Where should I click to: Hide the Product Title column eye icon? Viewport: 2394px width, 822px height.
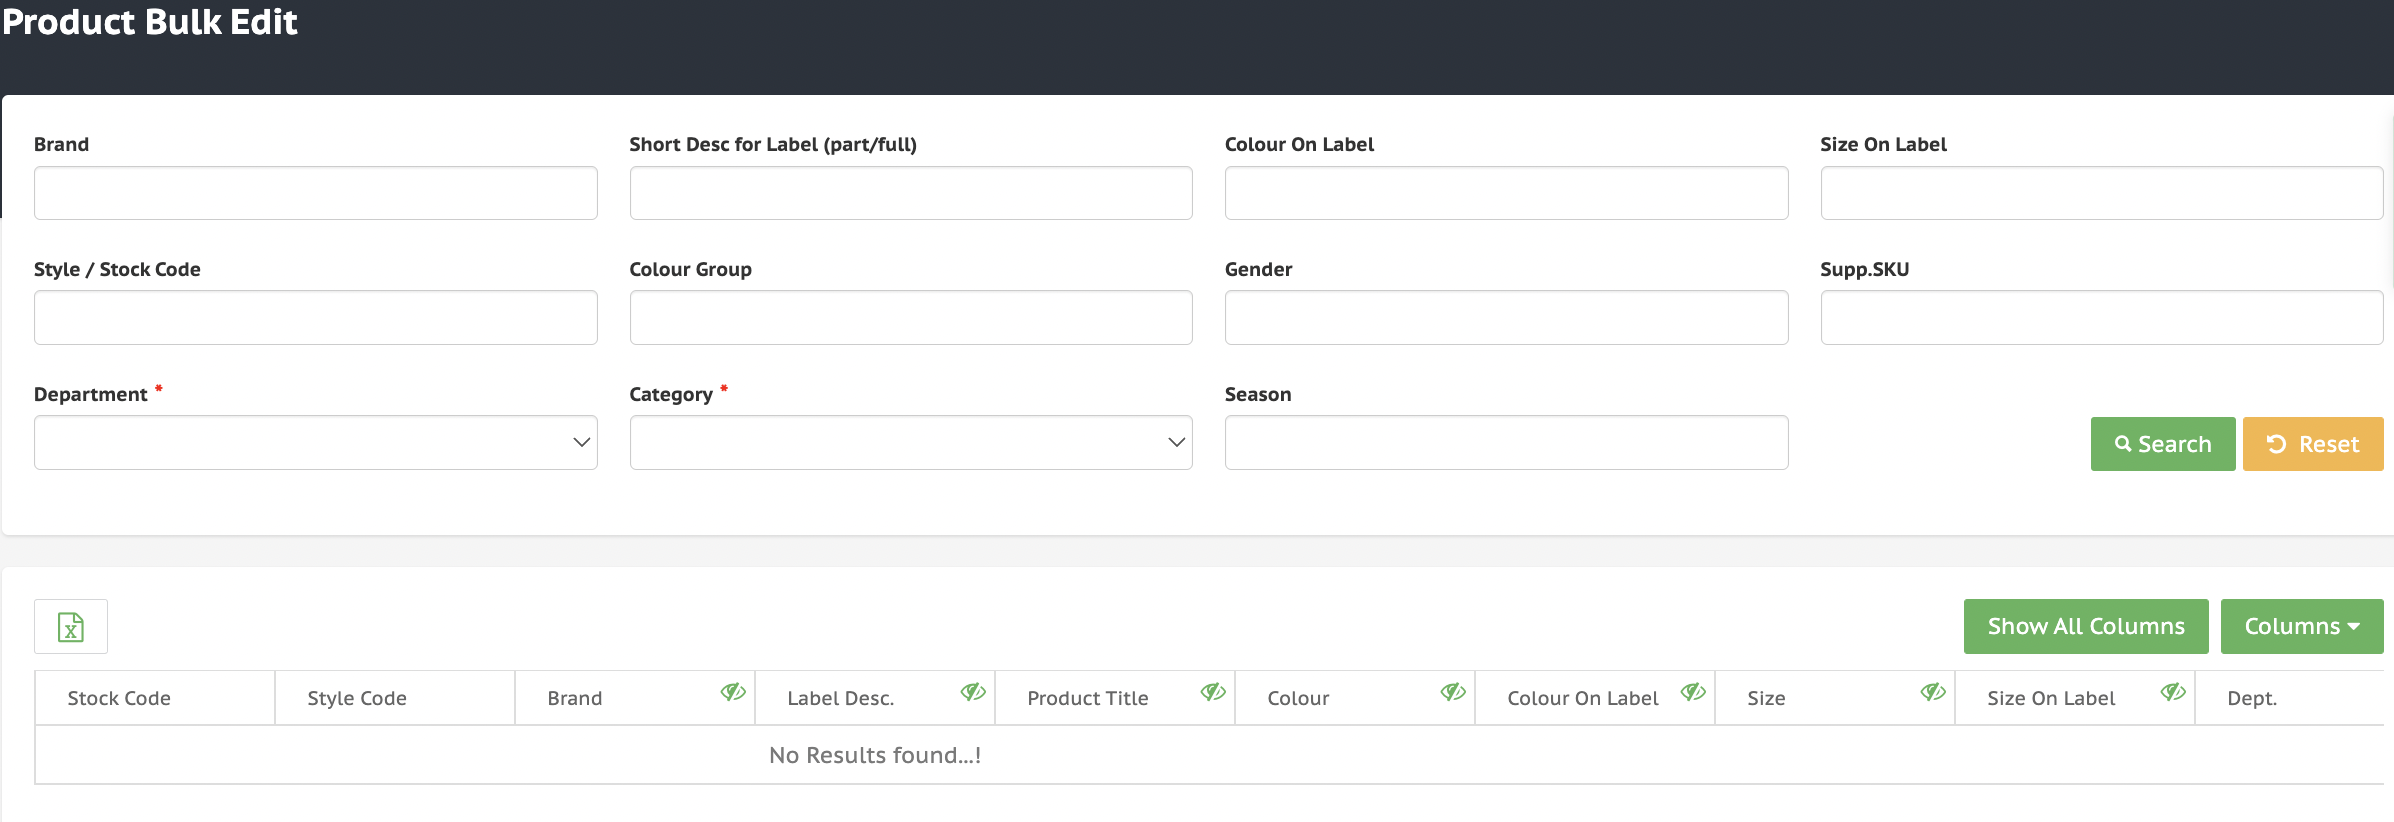[x=1213, y=692]
